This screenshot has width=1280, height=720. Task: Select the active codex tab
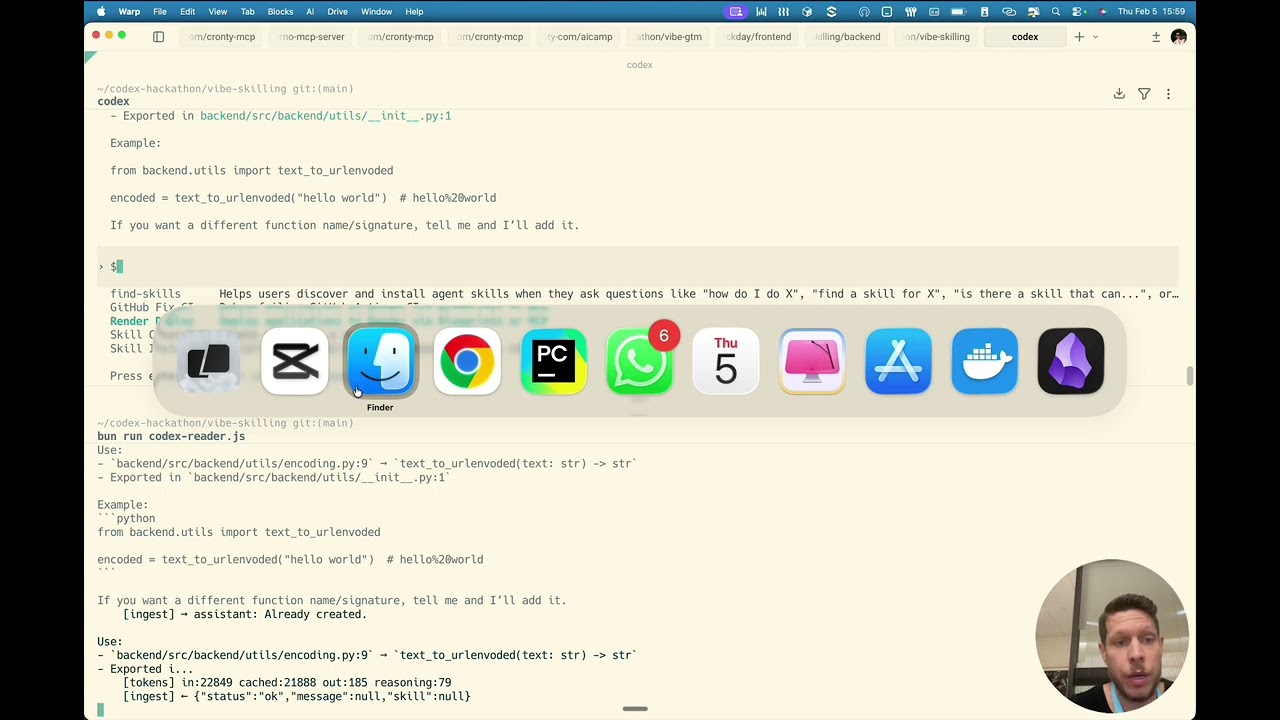pos(1025,37)
